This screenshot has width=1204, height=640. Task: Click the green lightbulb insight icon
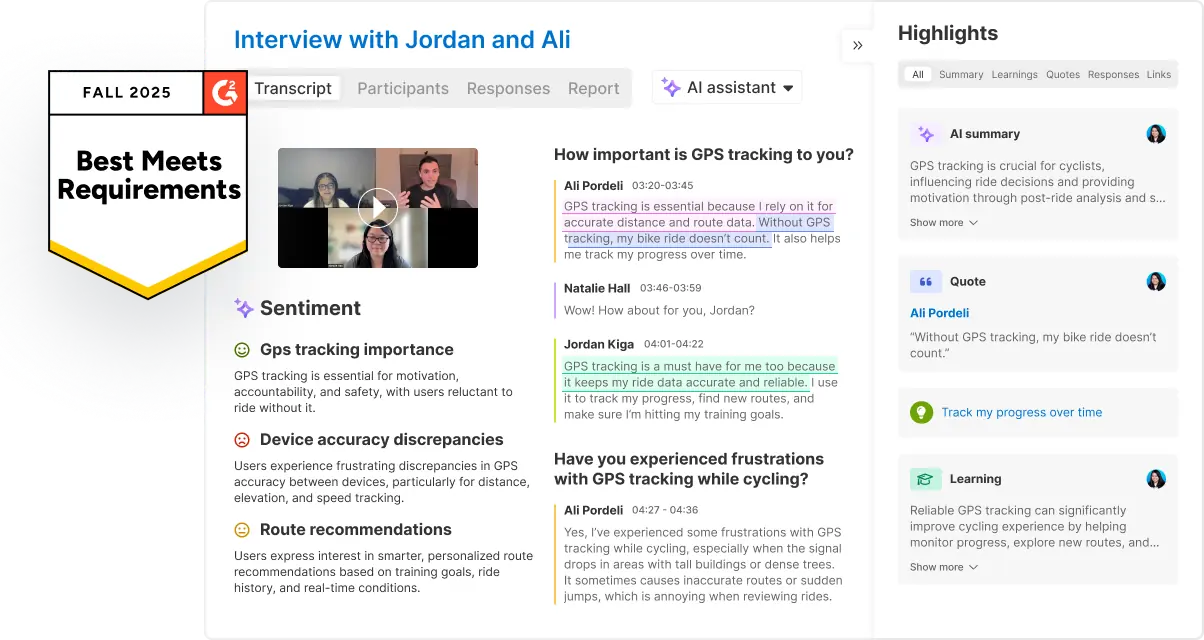921,412
